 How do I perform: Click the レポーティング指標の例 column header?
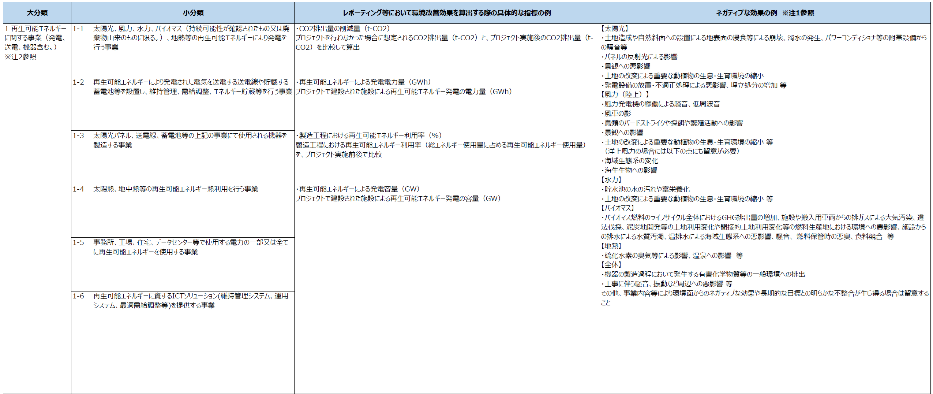[447, 12]
